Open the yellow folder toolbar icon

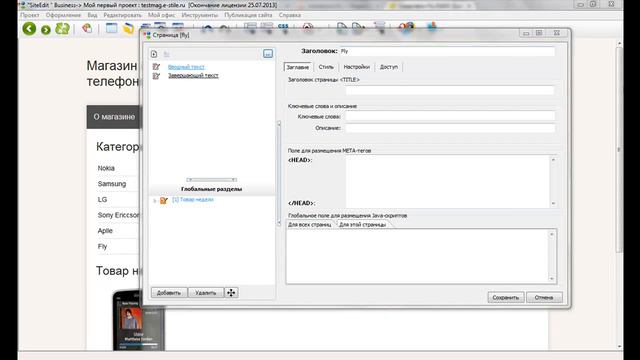(x=129, y=29)
